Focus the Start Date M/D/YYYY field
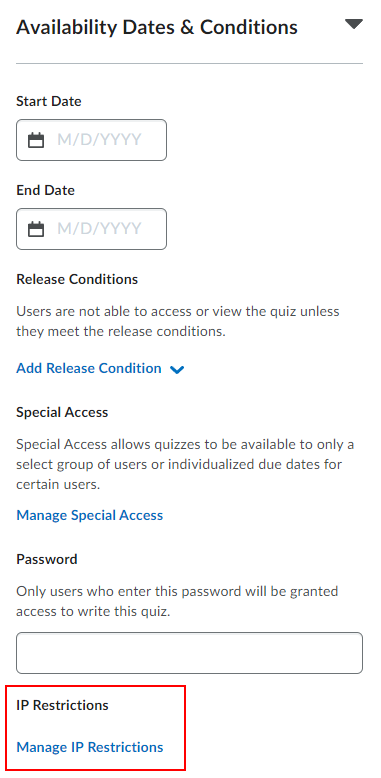 tap(91, 140)
